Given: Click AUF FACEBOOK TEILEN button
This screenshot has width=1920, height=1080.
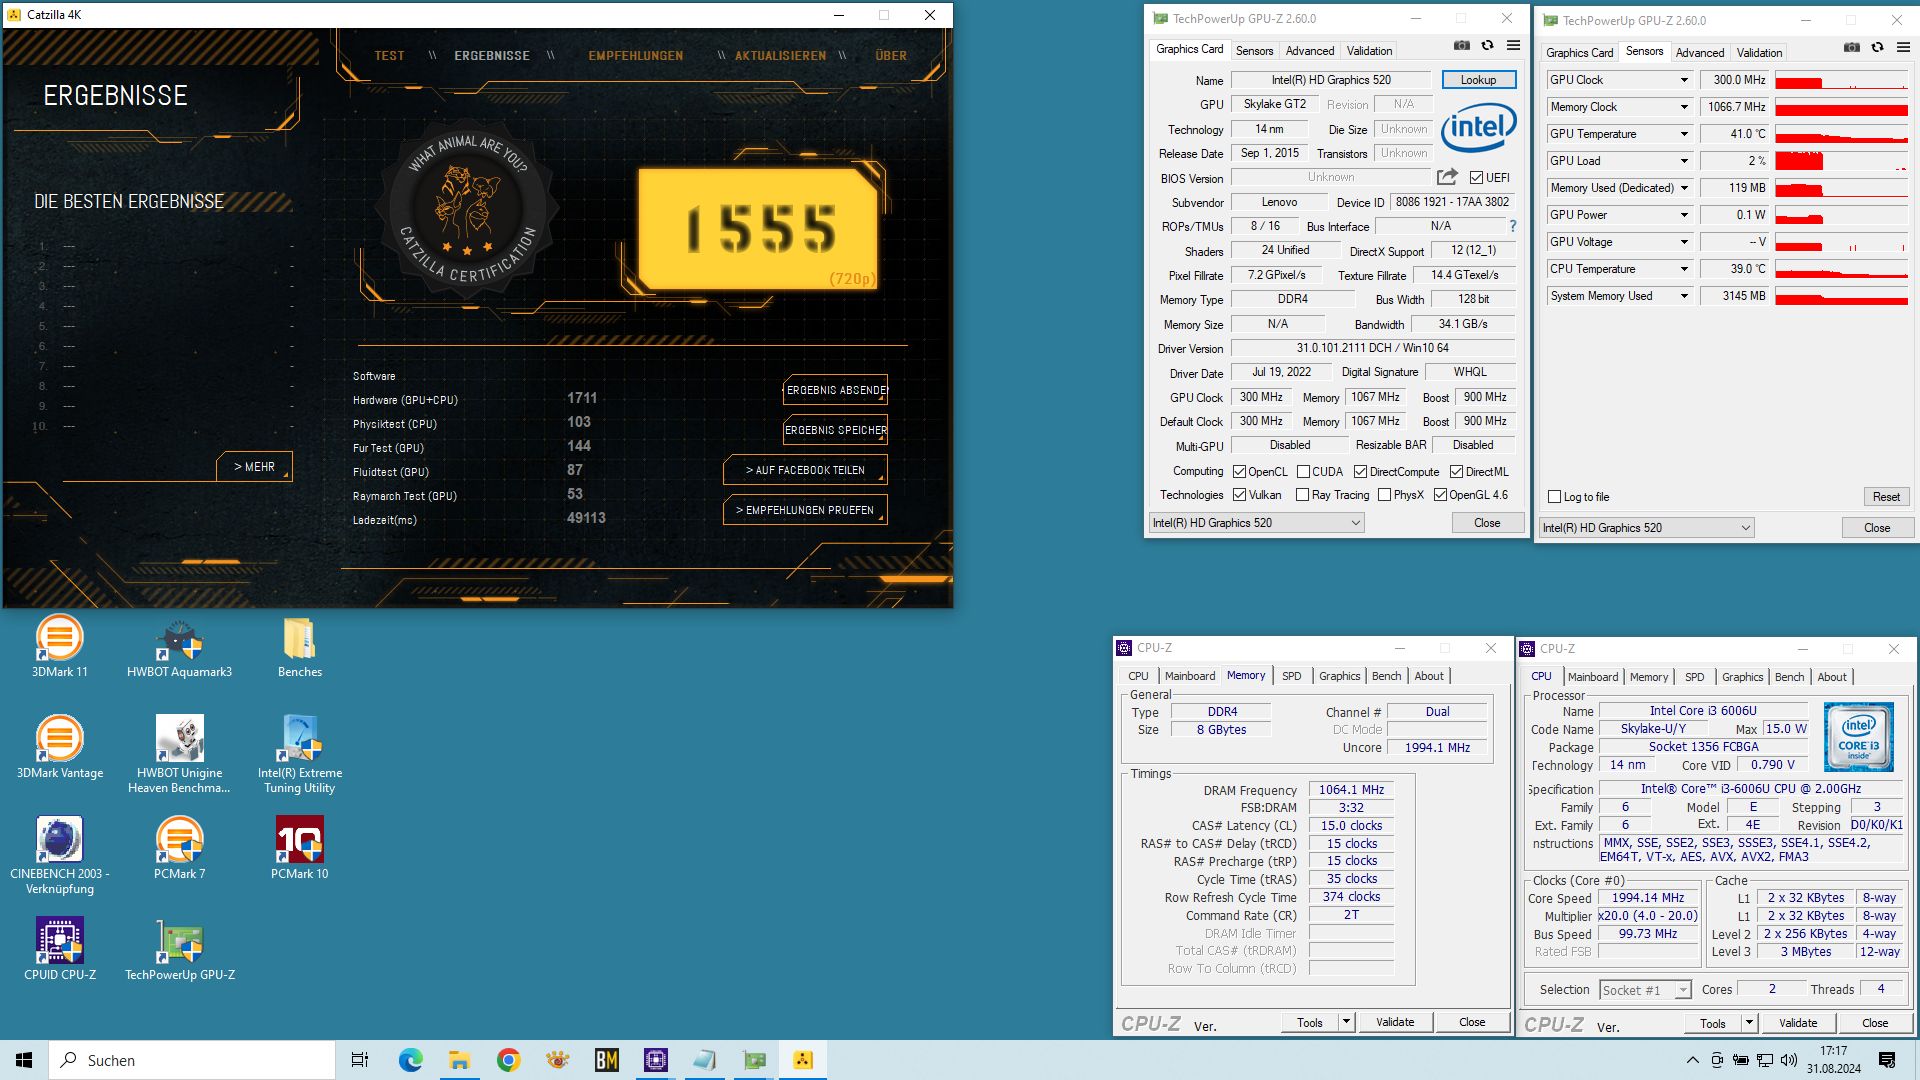Looking at the screenshot, I should tap(805, 470).
